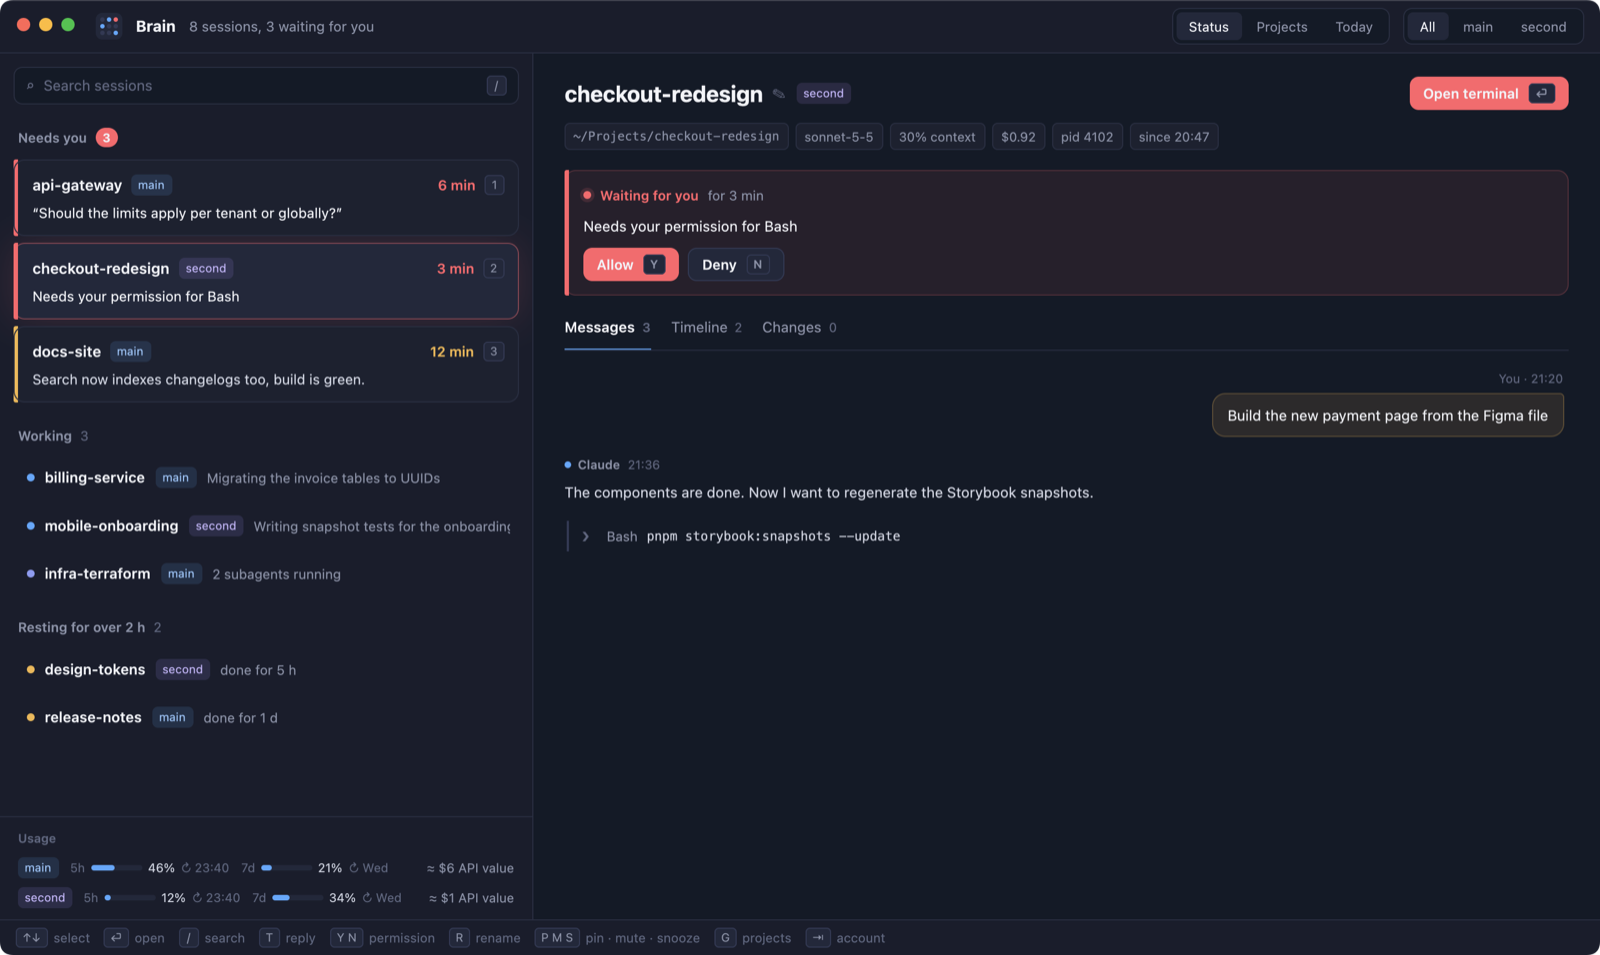
Task: Click the pencil rename icon beside checkout-redesign
Action: (779, 94)
